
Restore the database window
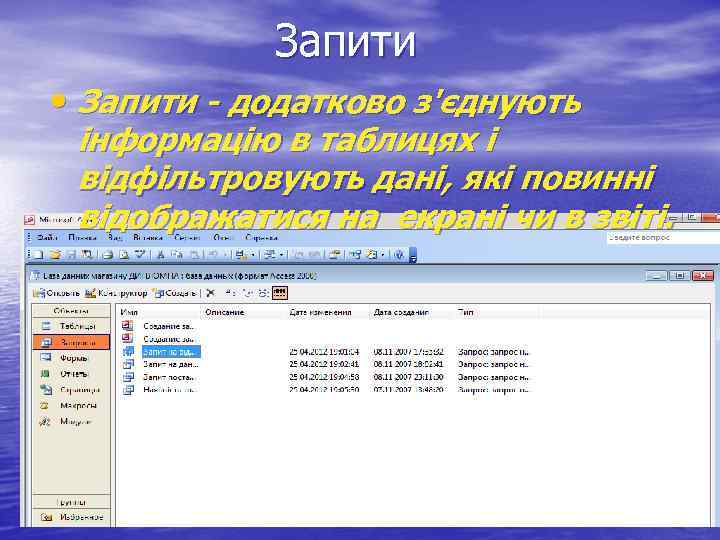pyautogui.click(x=679, y=276)
